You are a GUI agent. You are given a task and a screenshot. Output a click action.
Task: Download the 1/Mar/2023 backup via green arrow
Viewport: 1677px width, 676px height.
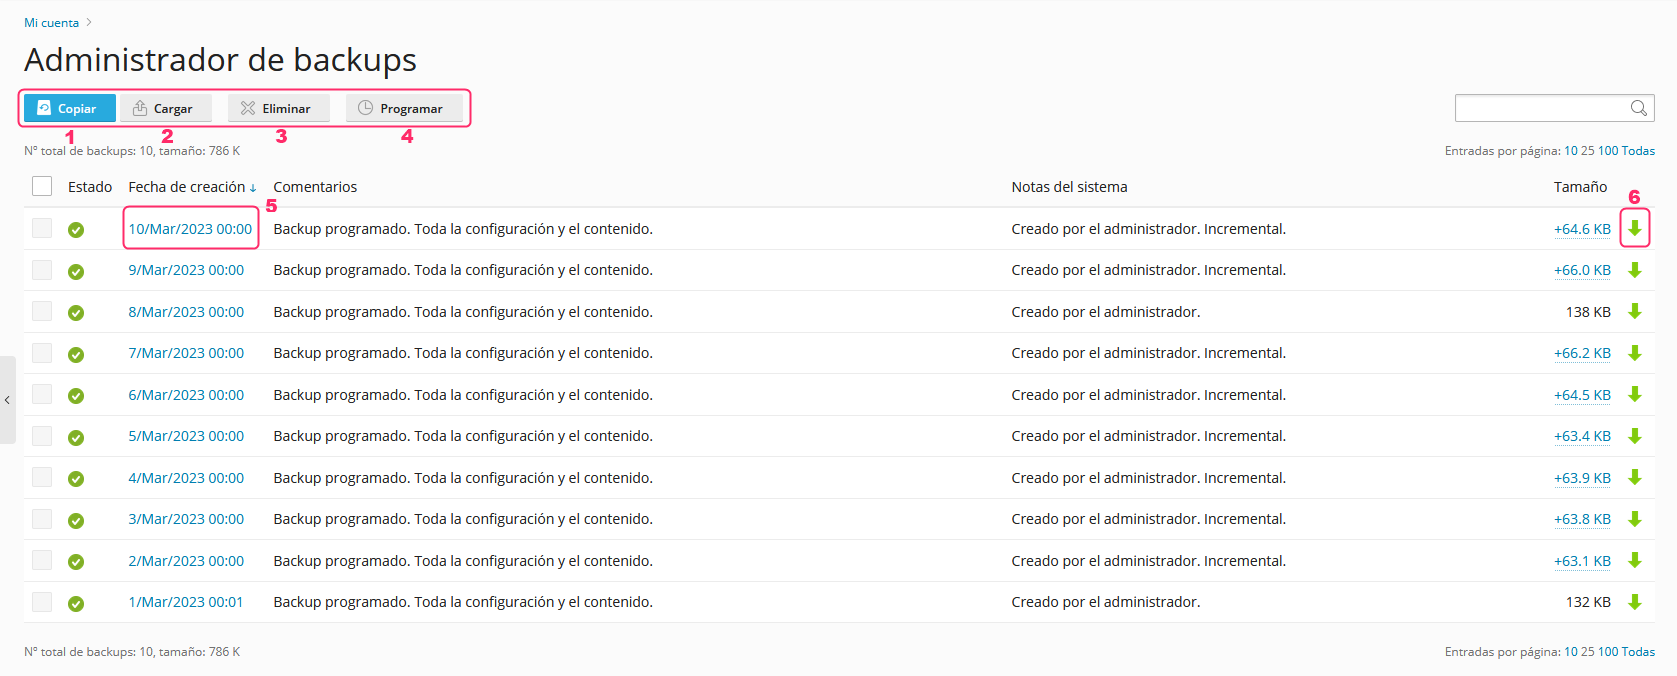point(1634,601)
